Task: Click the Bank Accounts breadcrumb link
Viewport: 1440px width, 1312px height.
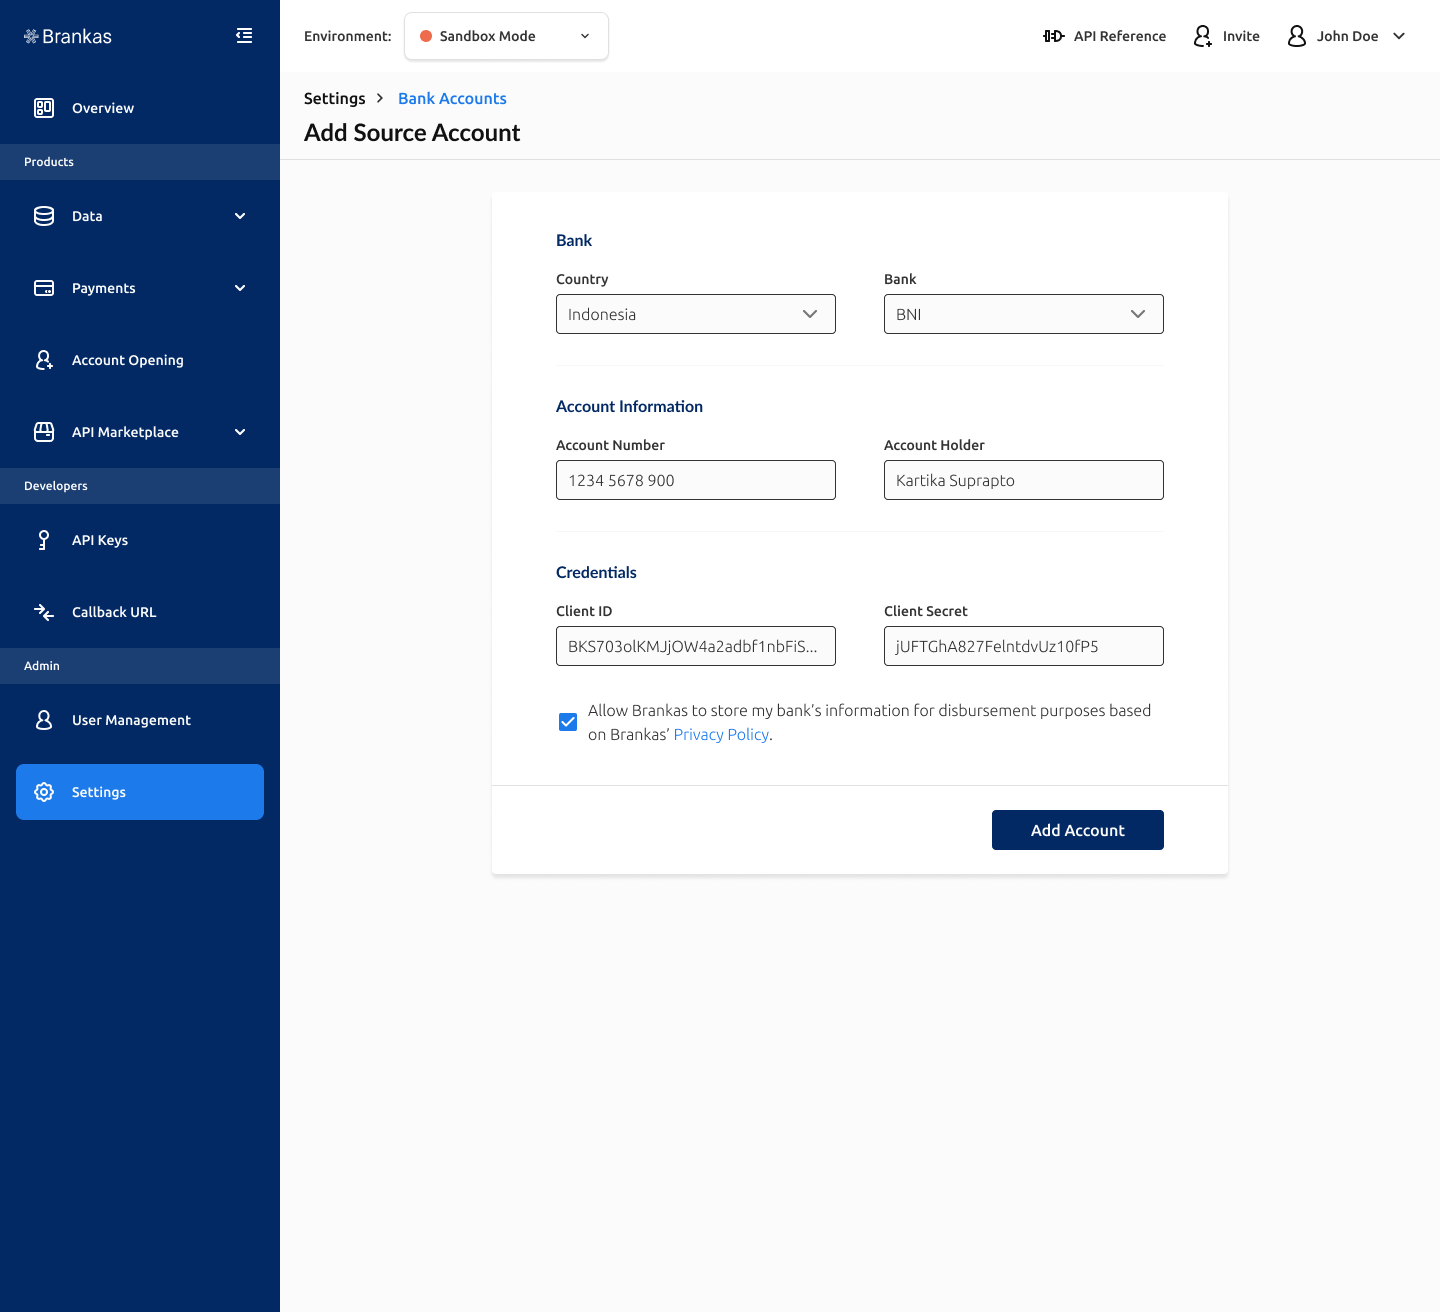Action: 452,98
